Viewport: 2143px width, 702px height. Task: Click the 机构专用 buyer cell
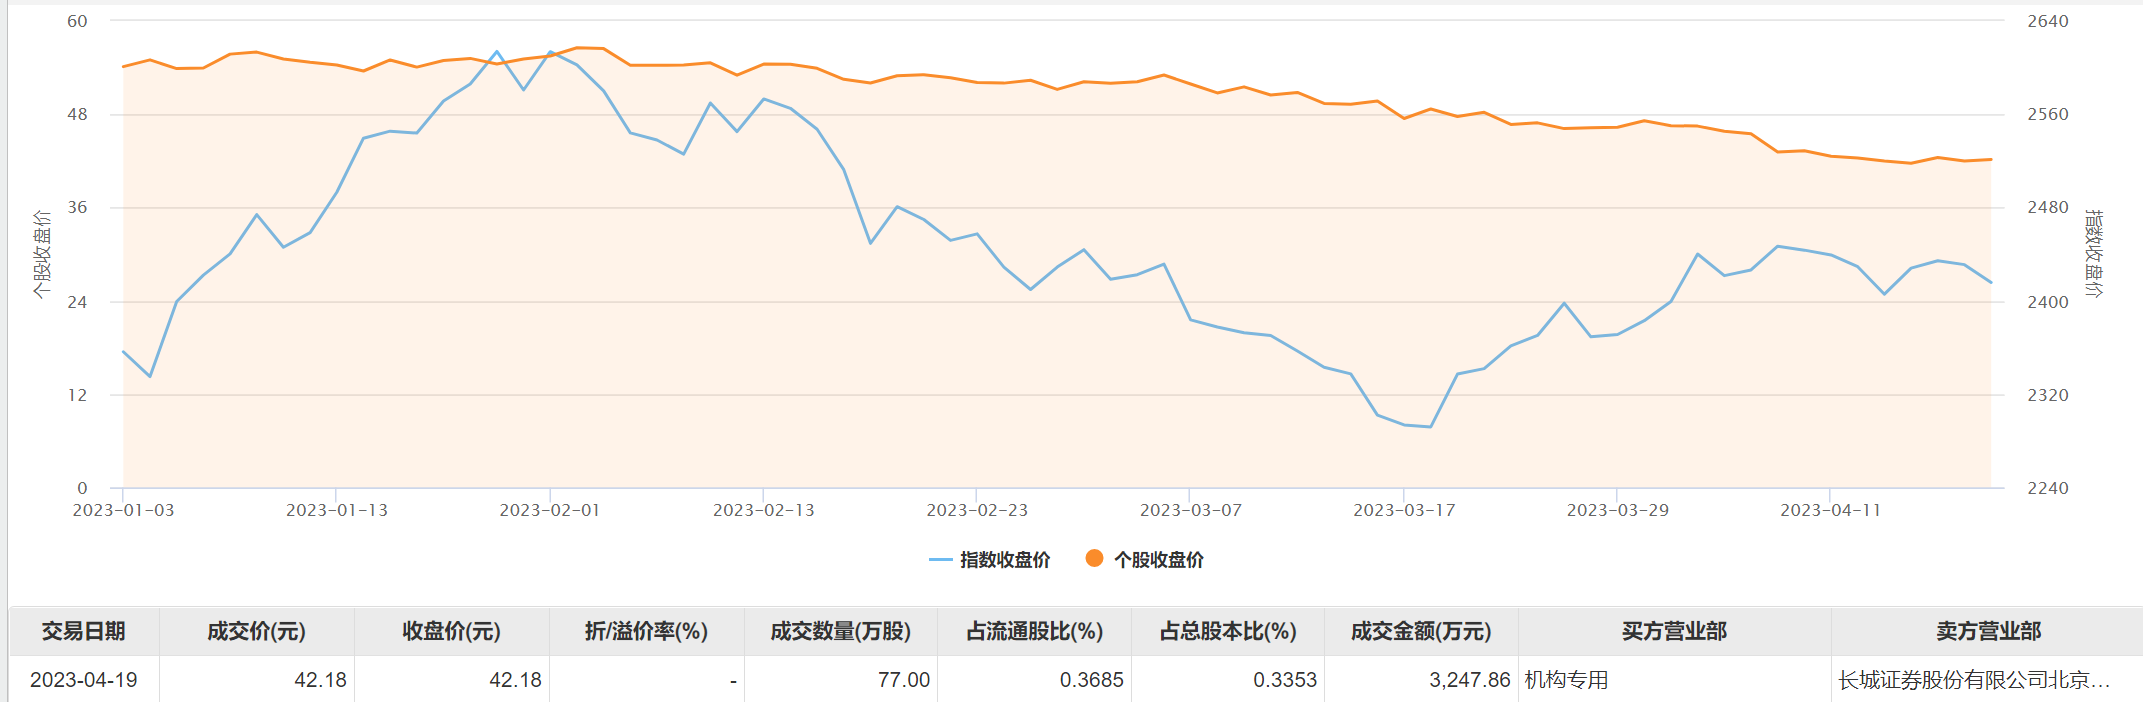(1566, 680)
